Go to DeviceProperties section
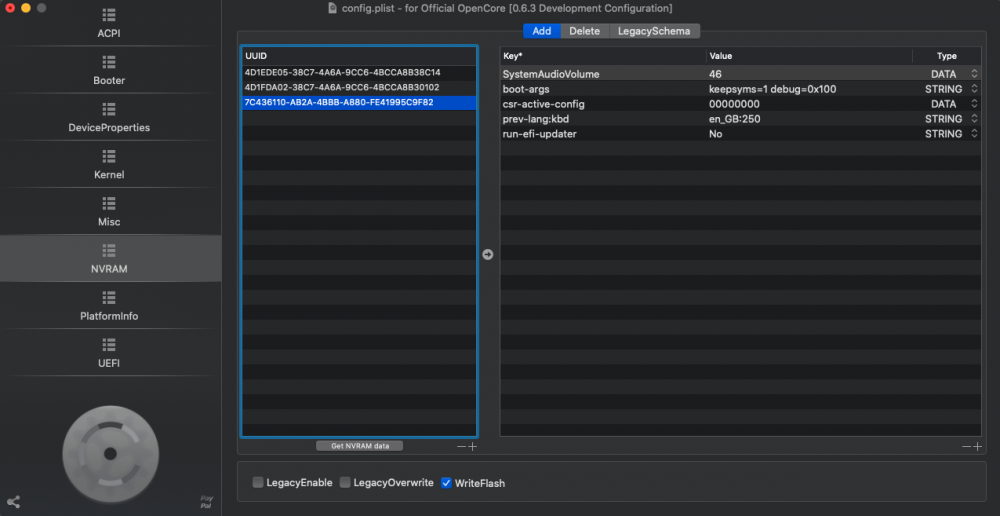This screenshot has width=1000, height=516. (109, 118)
